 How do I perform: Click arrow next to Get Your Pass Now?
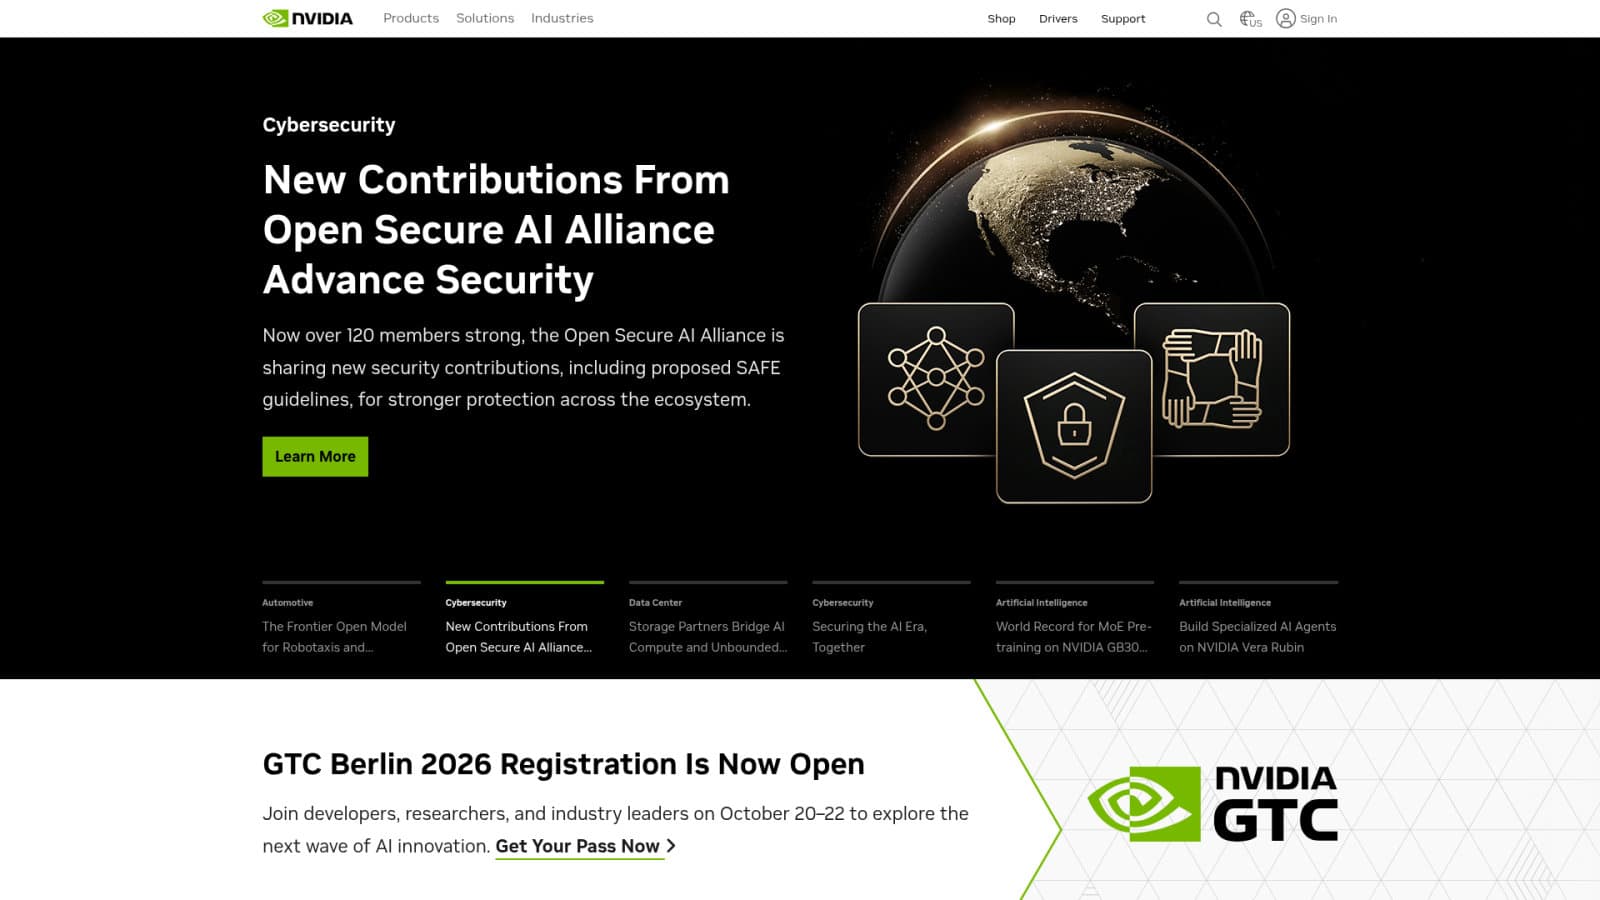click(x=671, y=846)
